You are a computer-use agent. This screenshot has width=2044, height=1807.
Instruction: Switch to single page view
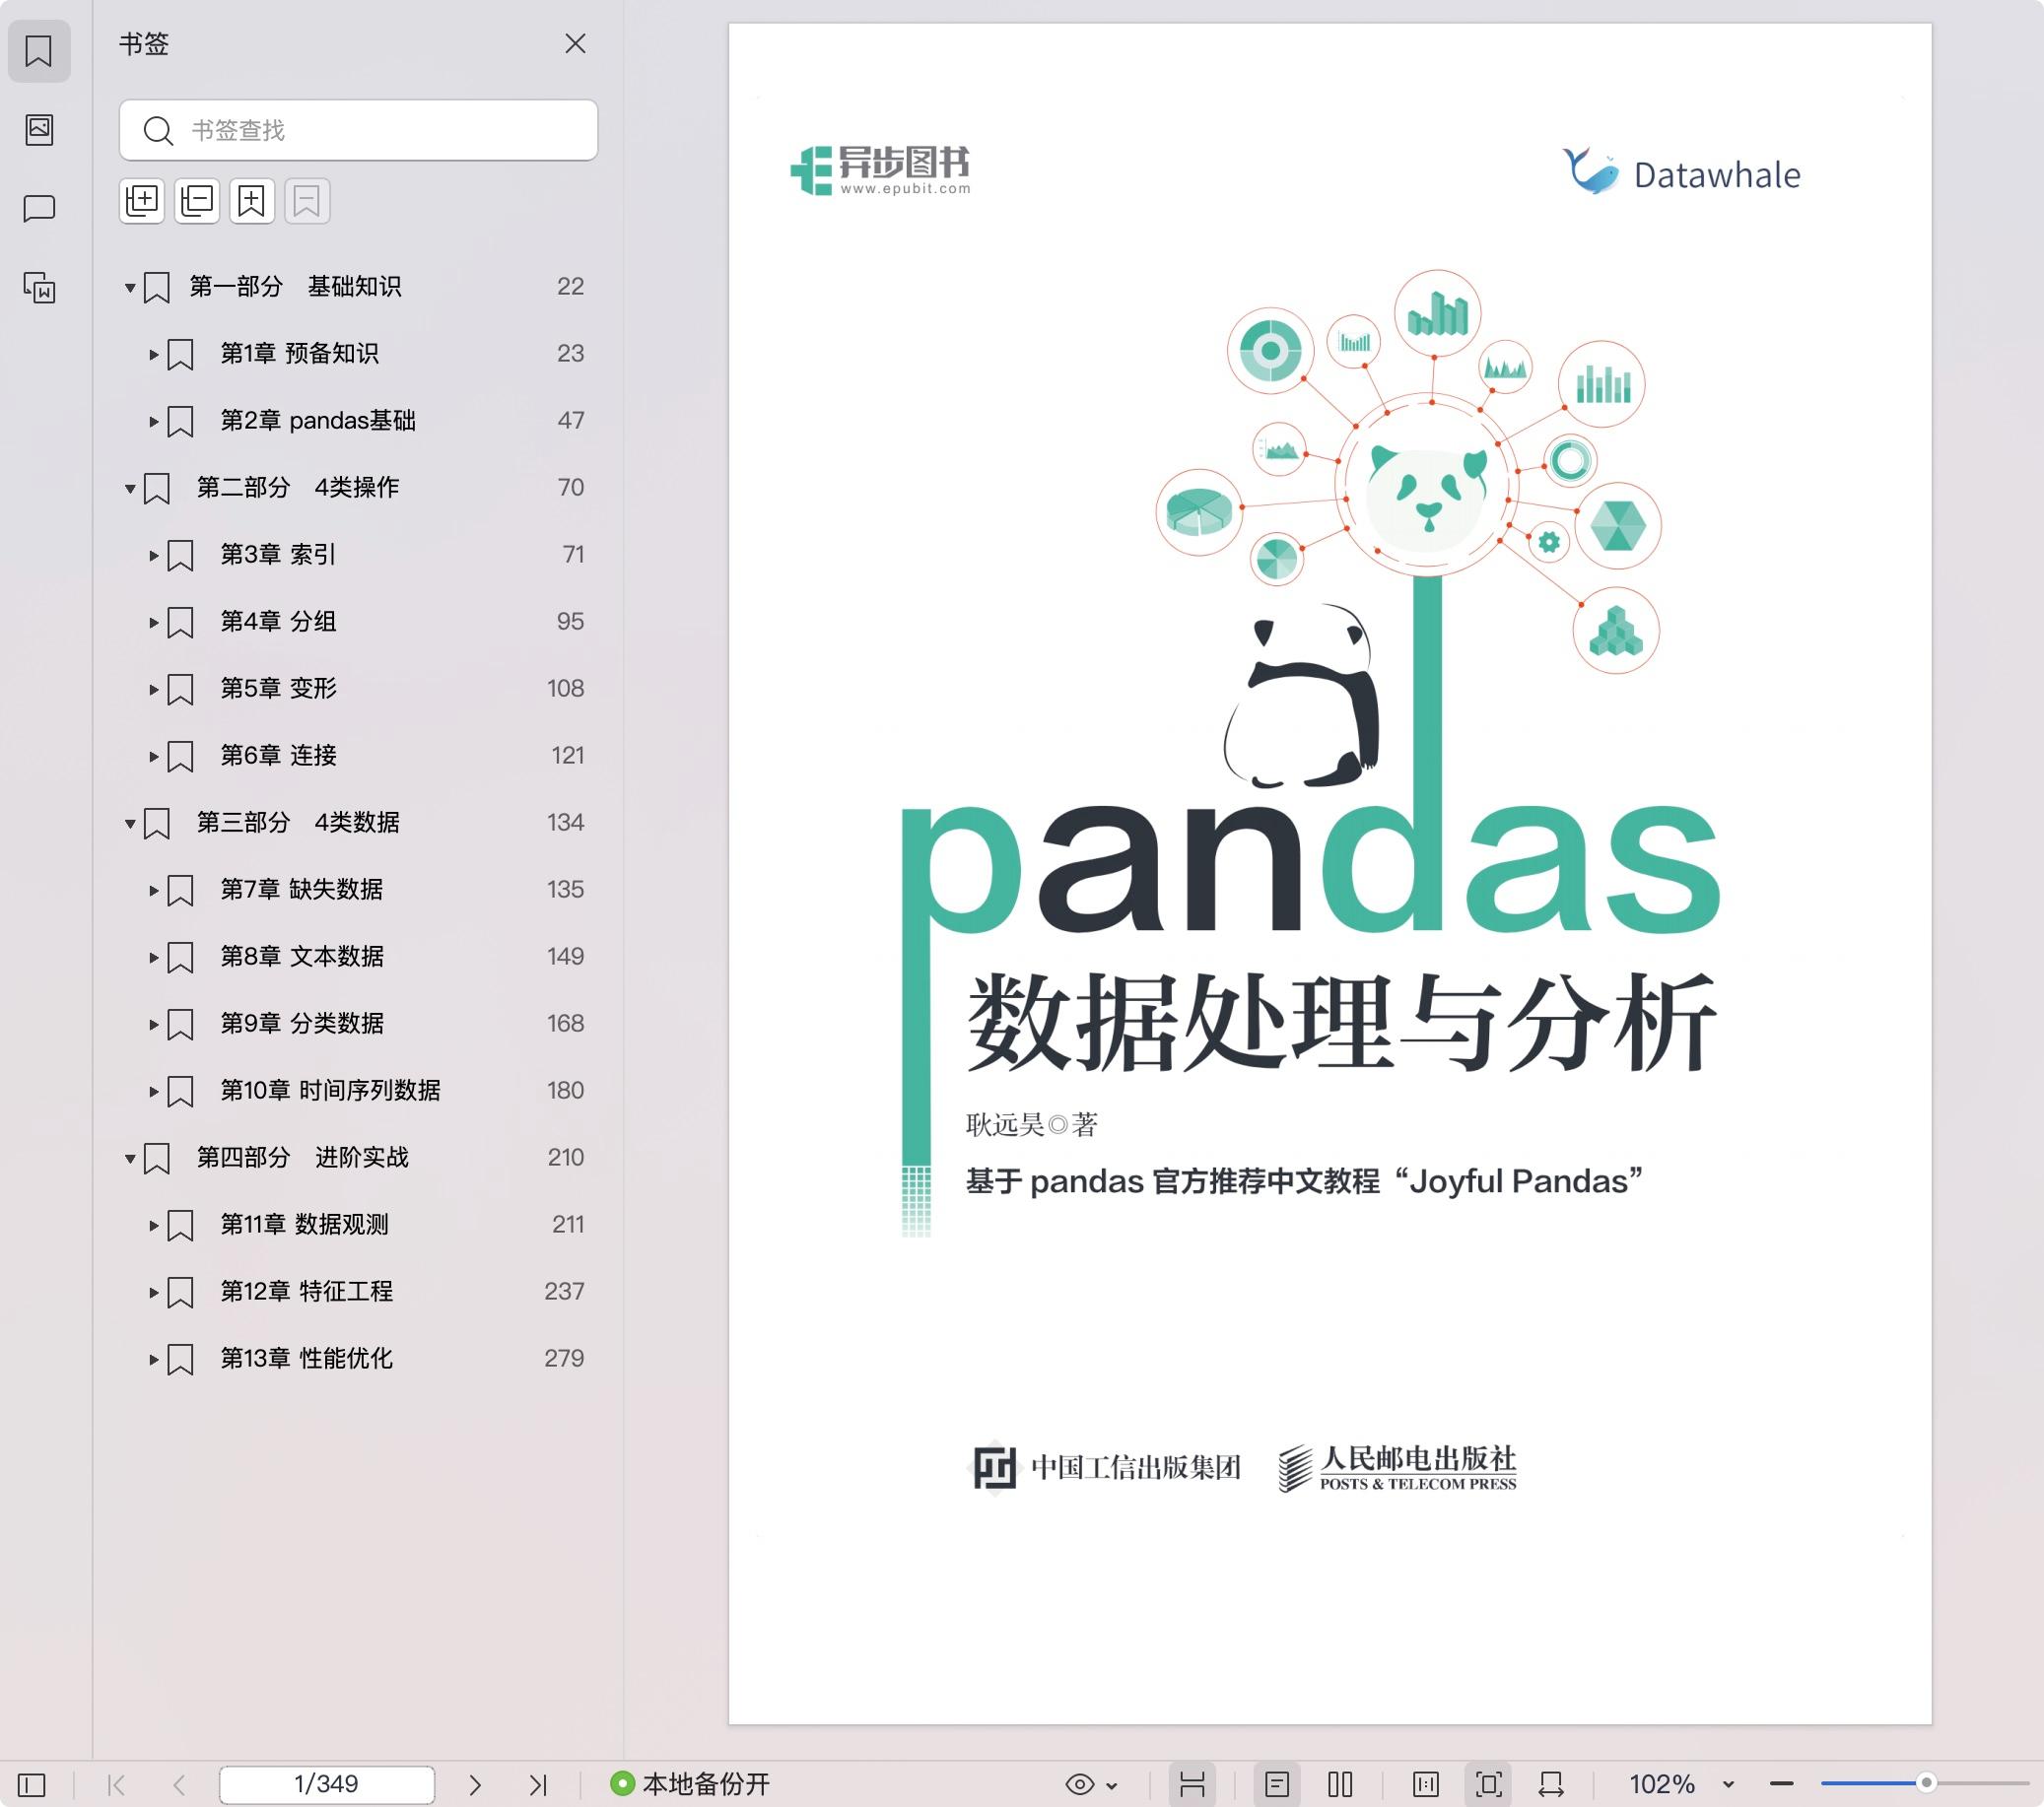(1277, 1784)
